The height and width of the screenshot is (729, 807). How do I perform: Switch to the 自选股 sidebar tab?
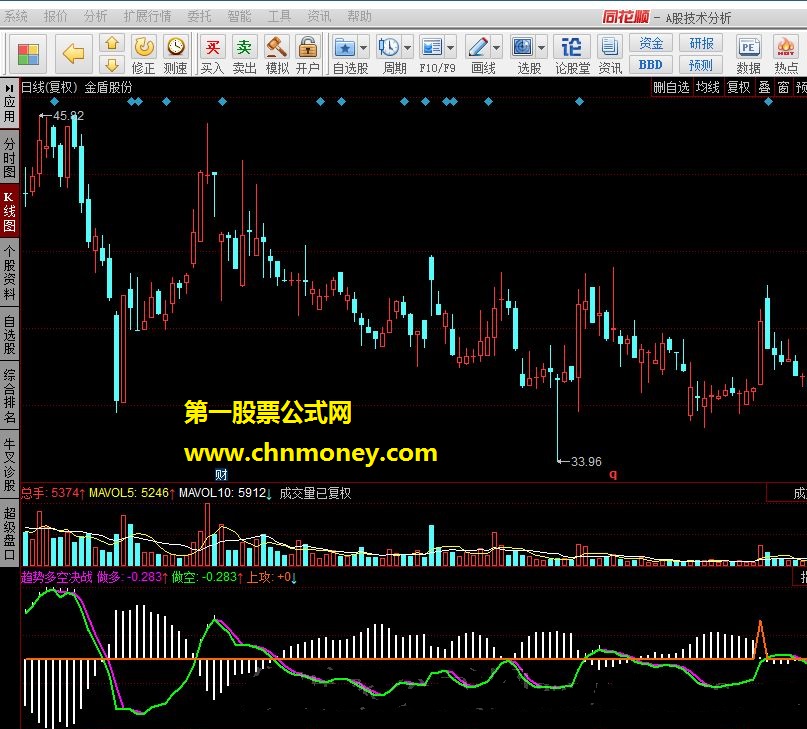(9, 335)
